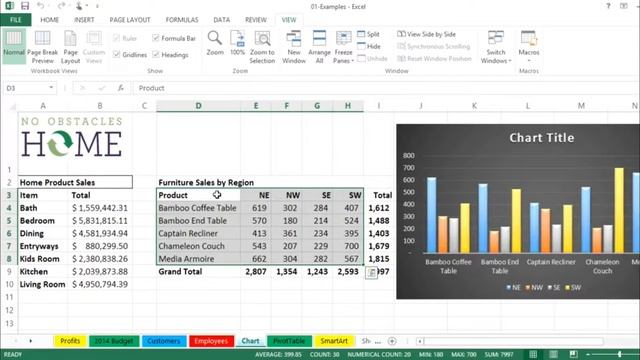
Task: Open the FILE tab
Action: (x=16, y=20)
